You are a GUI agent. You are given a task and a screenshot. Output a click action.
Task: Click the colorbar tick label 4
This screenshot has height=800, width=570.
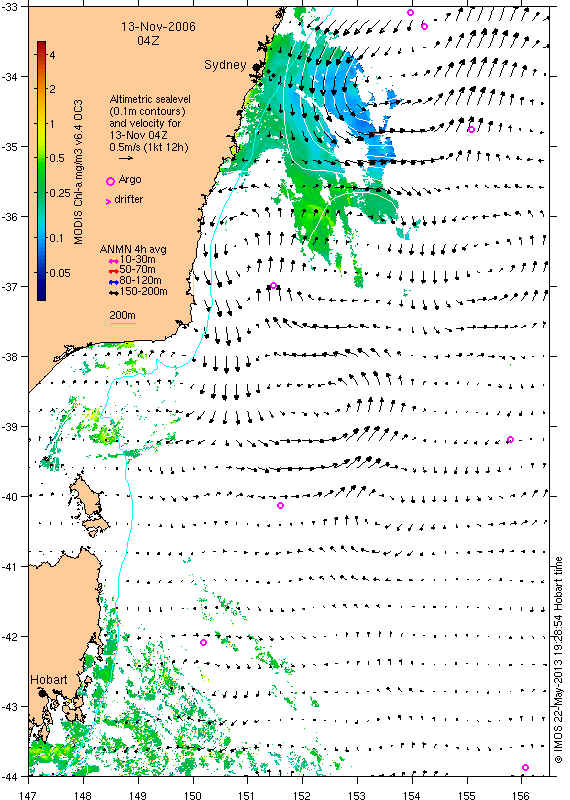pos(53,55)
